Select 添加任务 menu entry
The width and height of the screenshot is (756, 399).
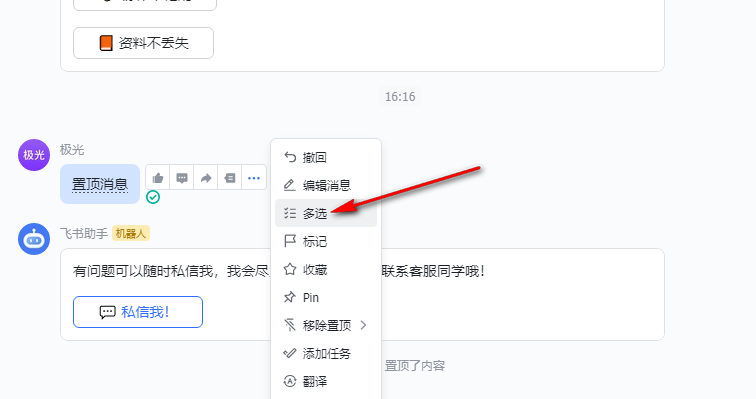click(326, 353)
